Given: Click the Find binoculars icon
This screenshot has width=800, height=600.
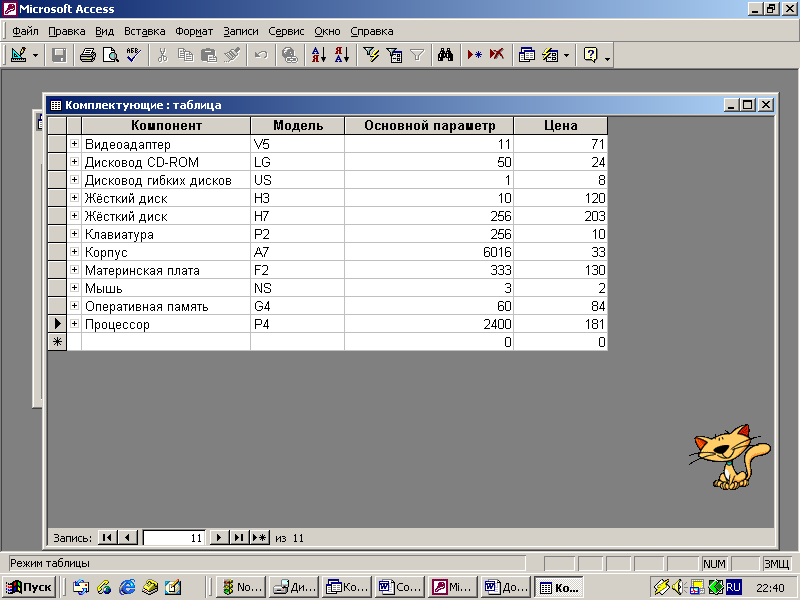Looking at the screenshot, I should pyautogui.click(x=445, y=55).
